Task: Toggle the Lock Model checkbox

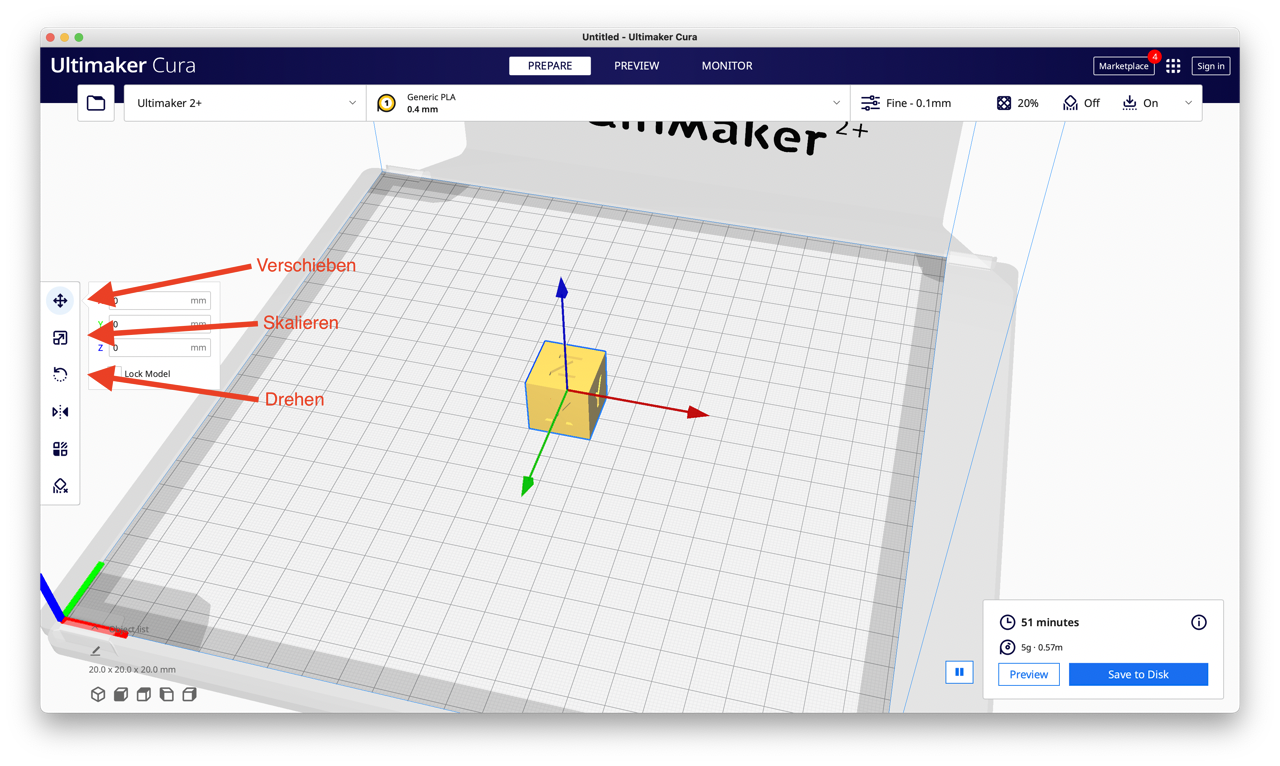Action: [x=116, y=374]
